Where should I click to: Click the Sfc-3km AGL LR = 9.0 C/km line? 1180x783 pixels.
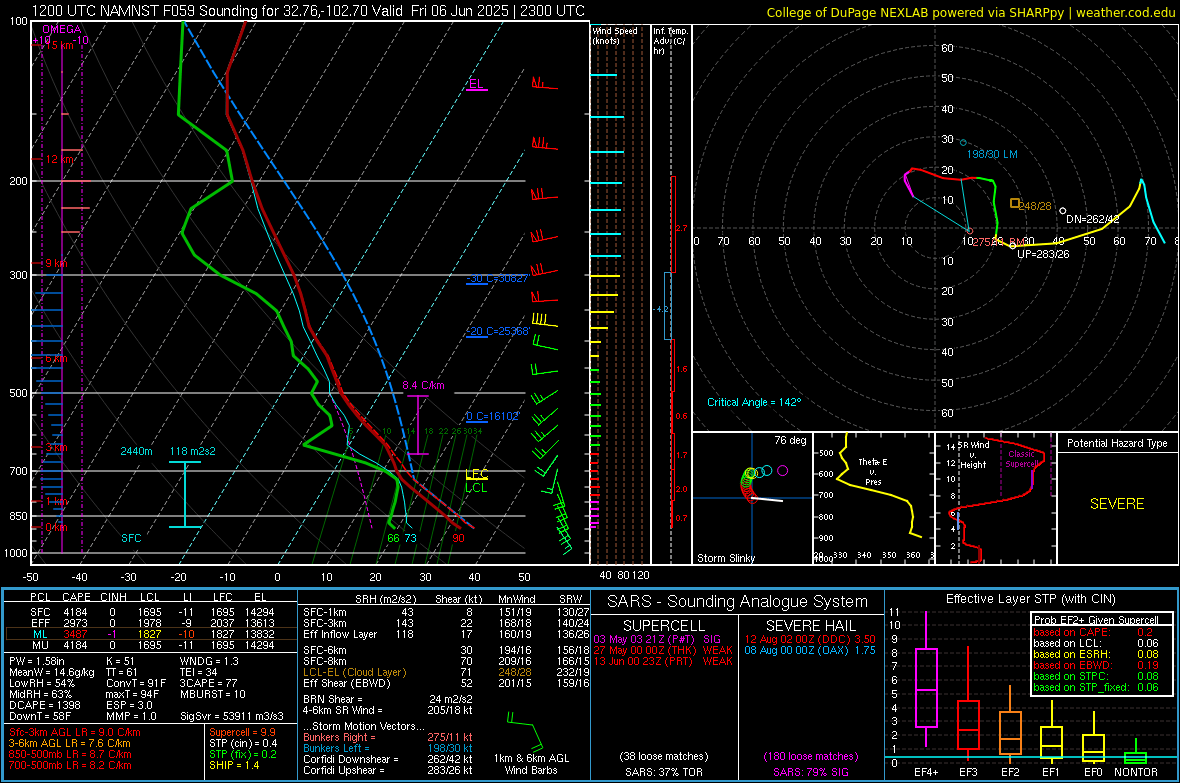click(x=75, y=733)
